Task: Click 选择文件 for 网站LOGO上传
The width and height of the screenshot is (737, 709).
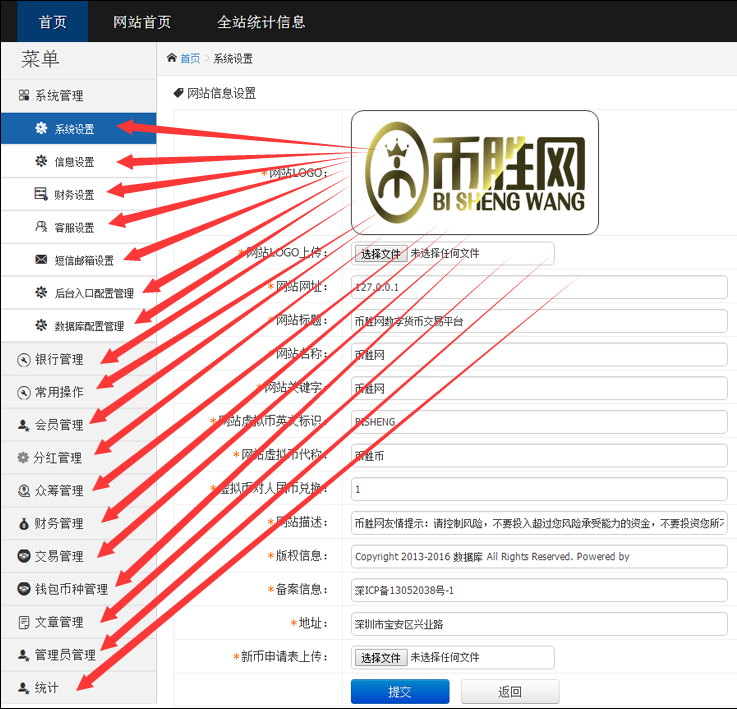Action: pyautogui.click(x=380, y=254)
